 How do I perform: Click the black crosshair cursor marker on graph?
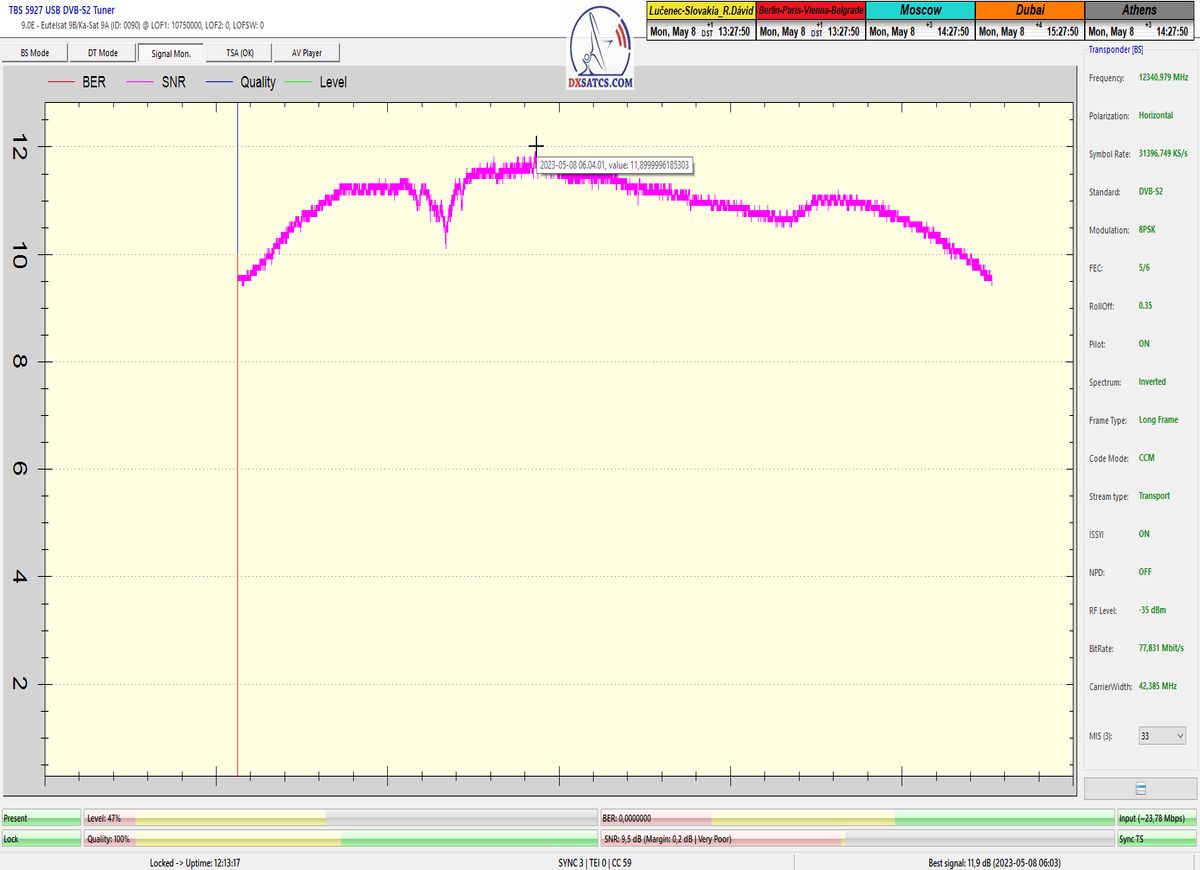point(536,146)
